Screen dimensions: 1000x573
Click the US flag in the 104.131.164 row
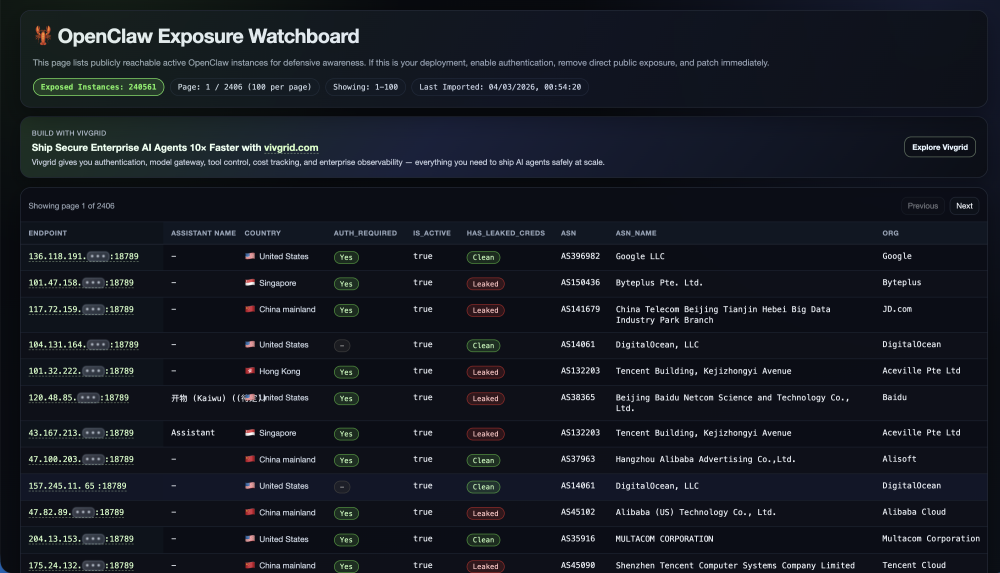[250, 344]
